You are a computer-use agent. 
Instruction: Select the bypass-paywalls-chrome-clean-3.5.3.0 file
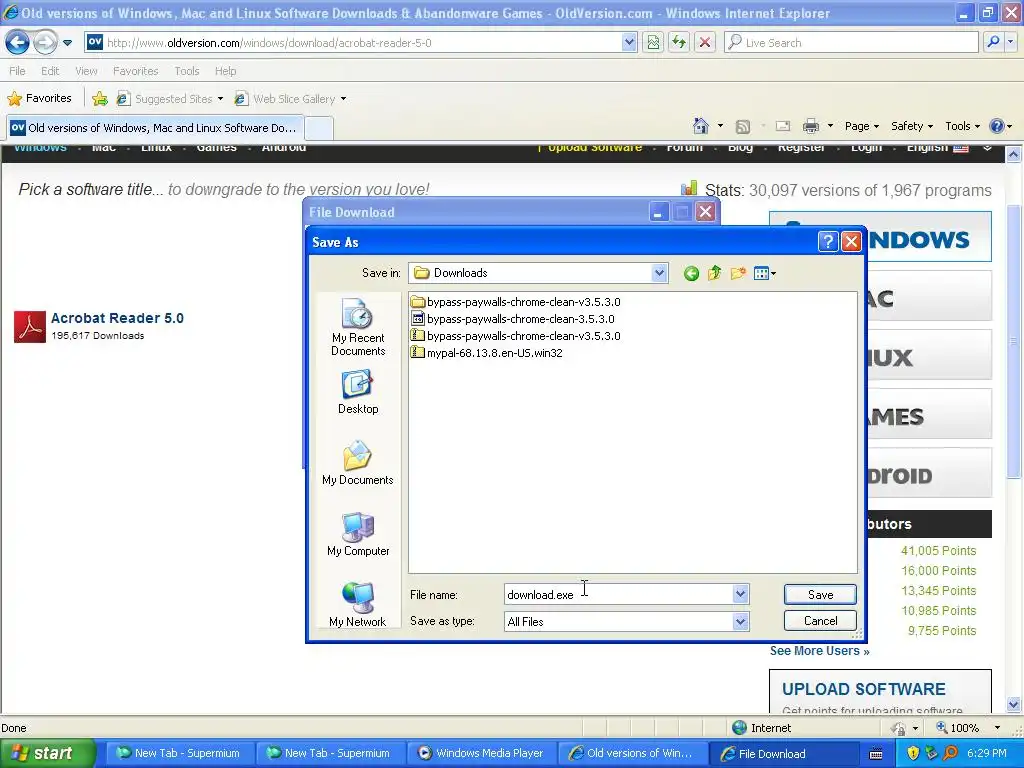coord(513,319)
